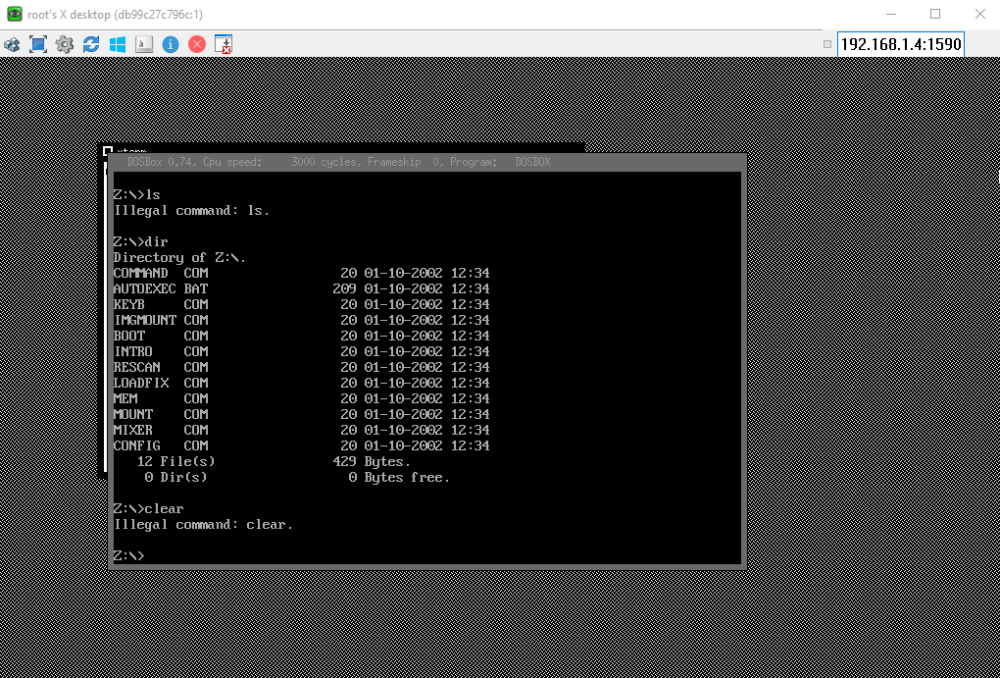This screenshot has width=1000, height=678.
Task: Click the file size 209 for AUTOEXEC
Action: 344,289
